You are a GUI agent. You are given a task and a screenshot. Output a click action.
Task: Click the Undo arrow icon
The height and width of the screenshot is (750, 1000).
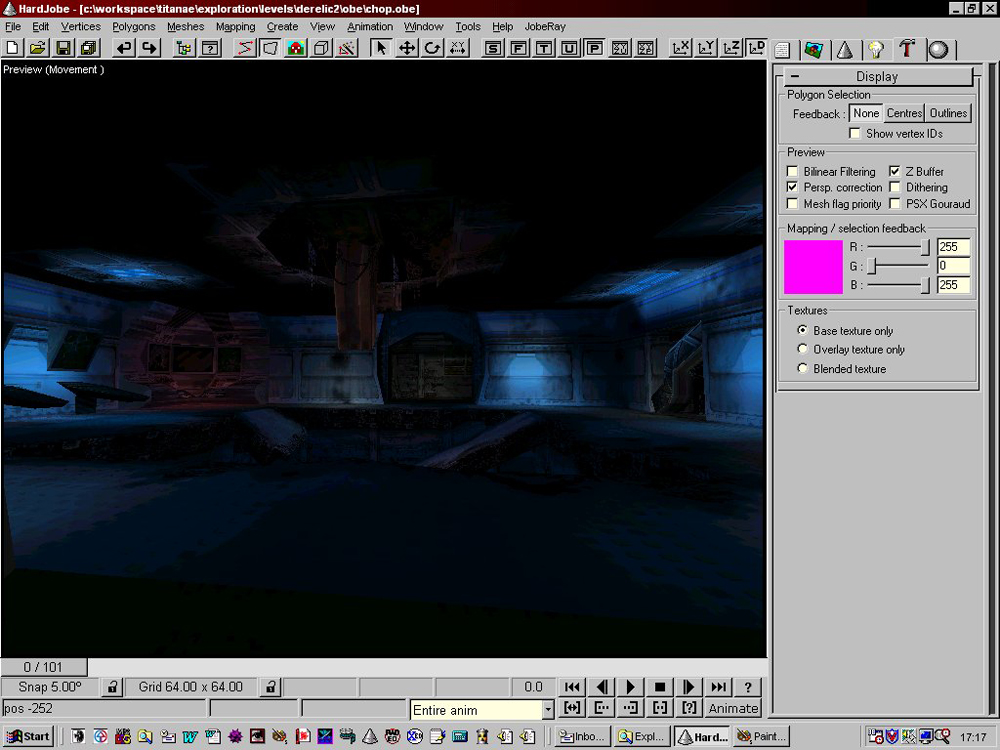[124, 48]
